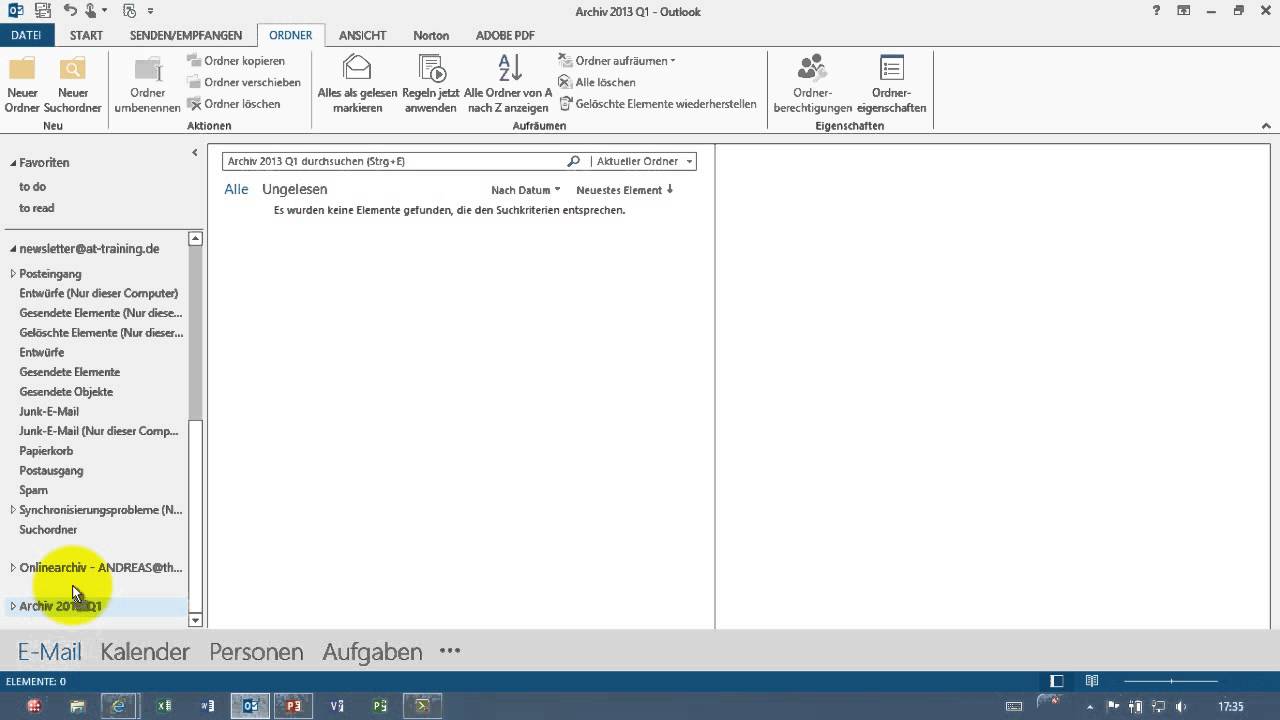Open more navigation options (three dots)
Image resolution: width=1280 pixels, height=720 pixels.
[450, 651]
